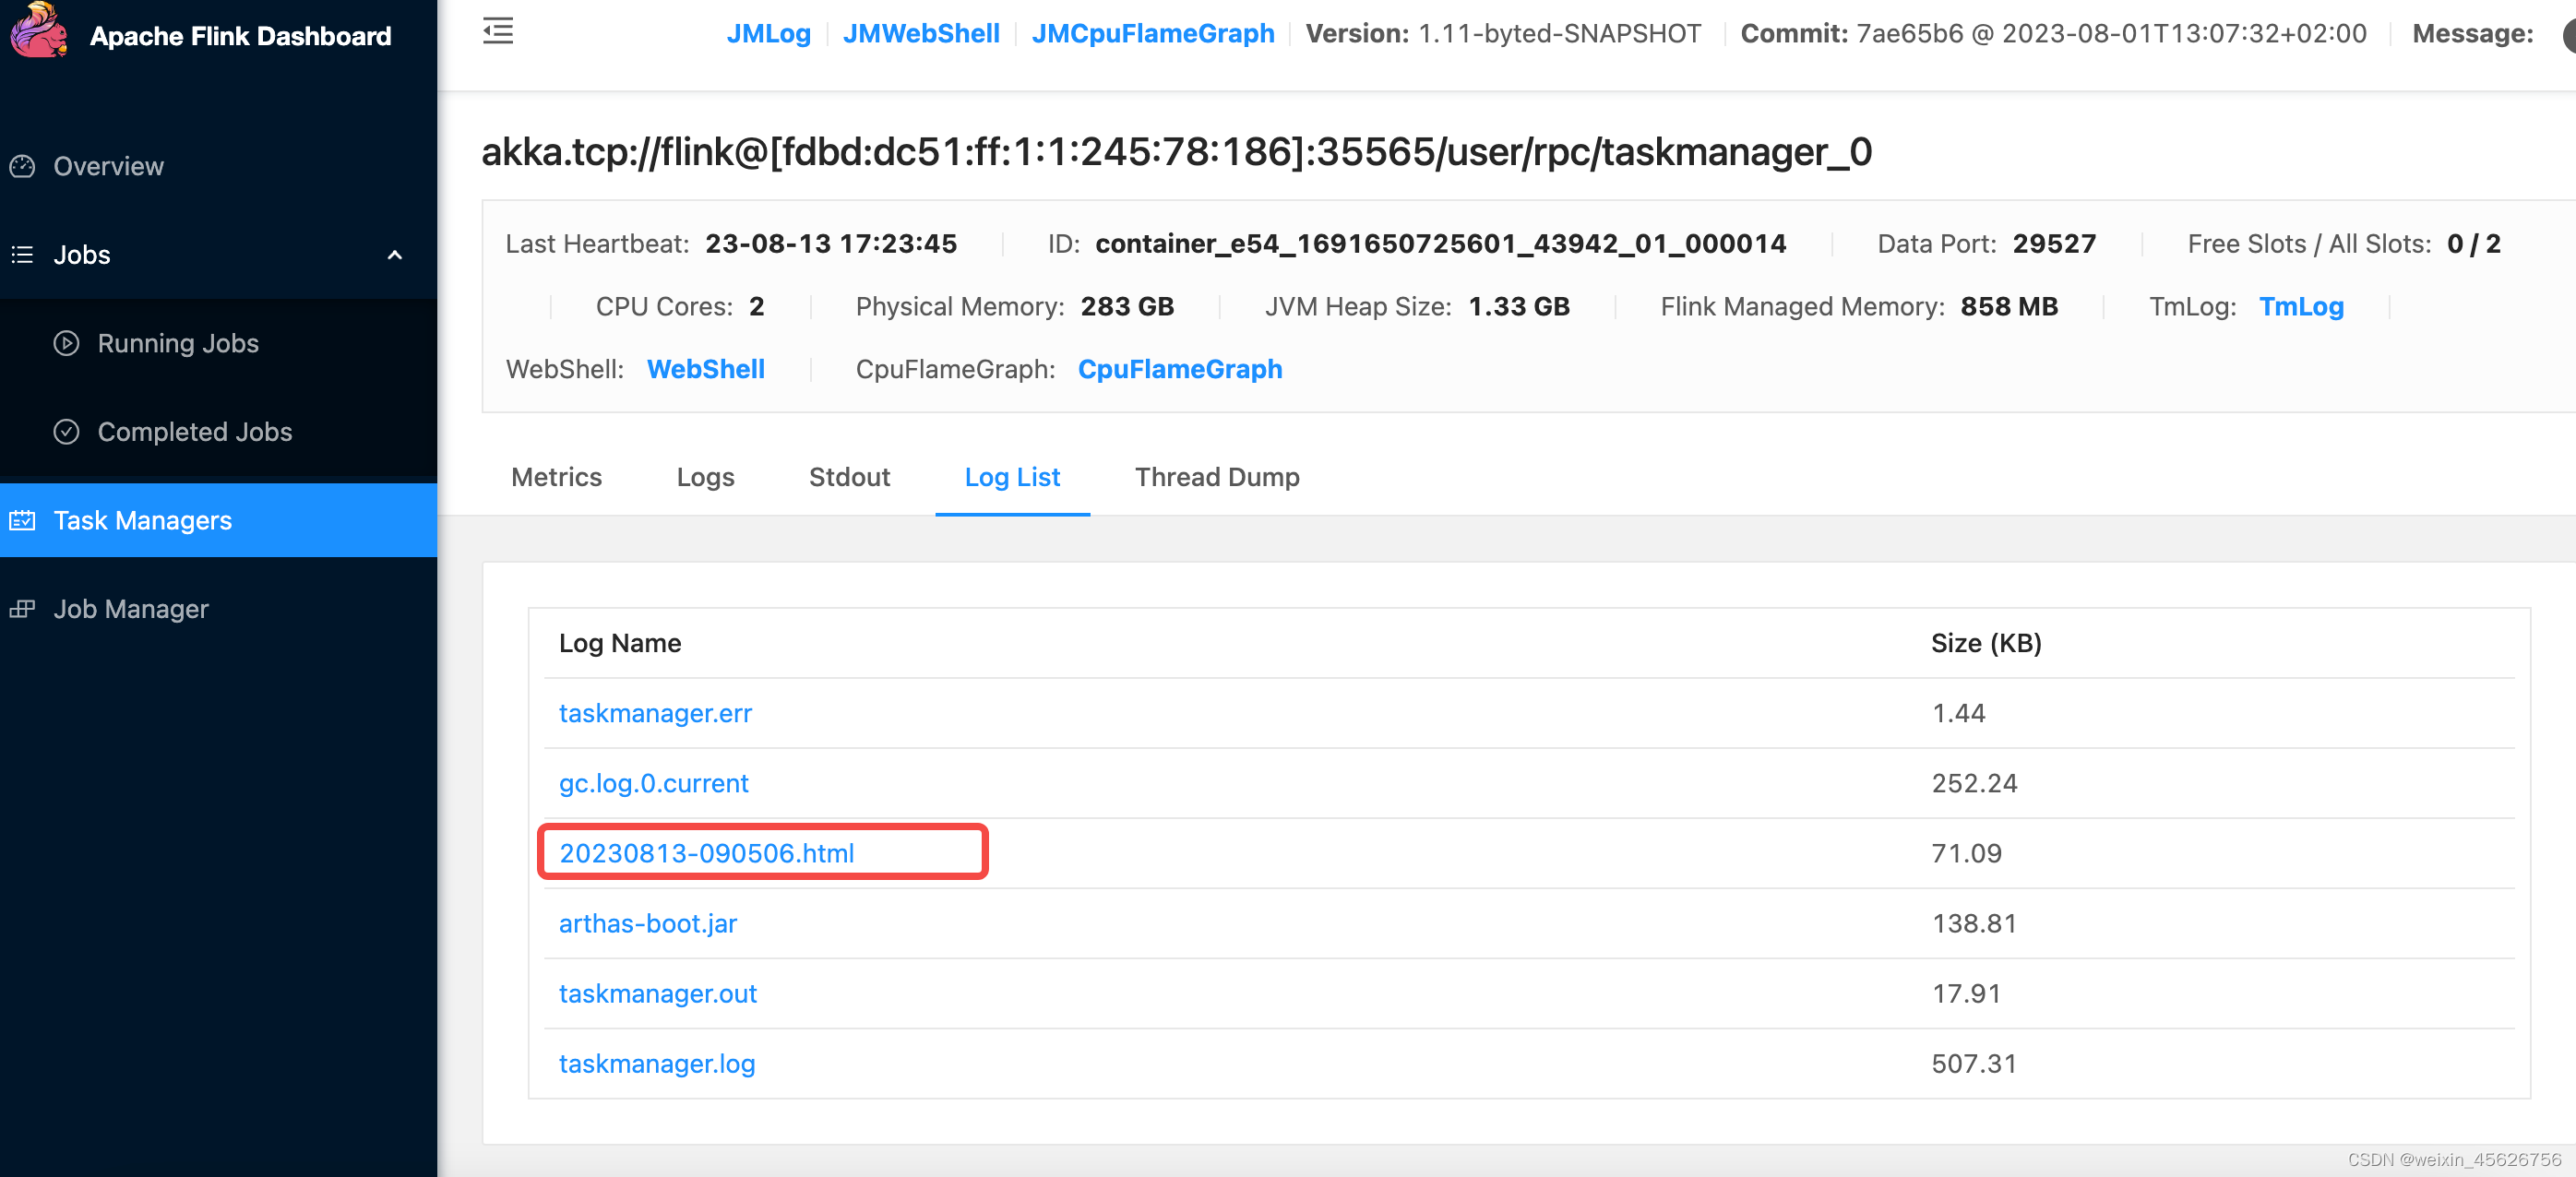Open arthas-boot.jar file
Viewport: 2576px width, 1177px height.
pos(647,923)
